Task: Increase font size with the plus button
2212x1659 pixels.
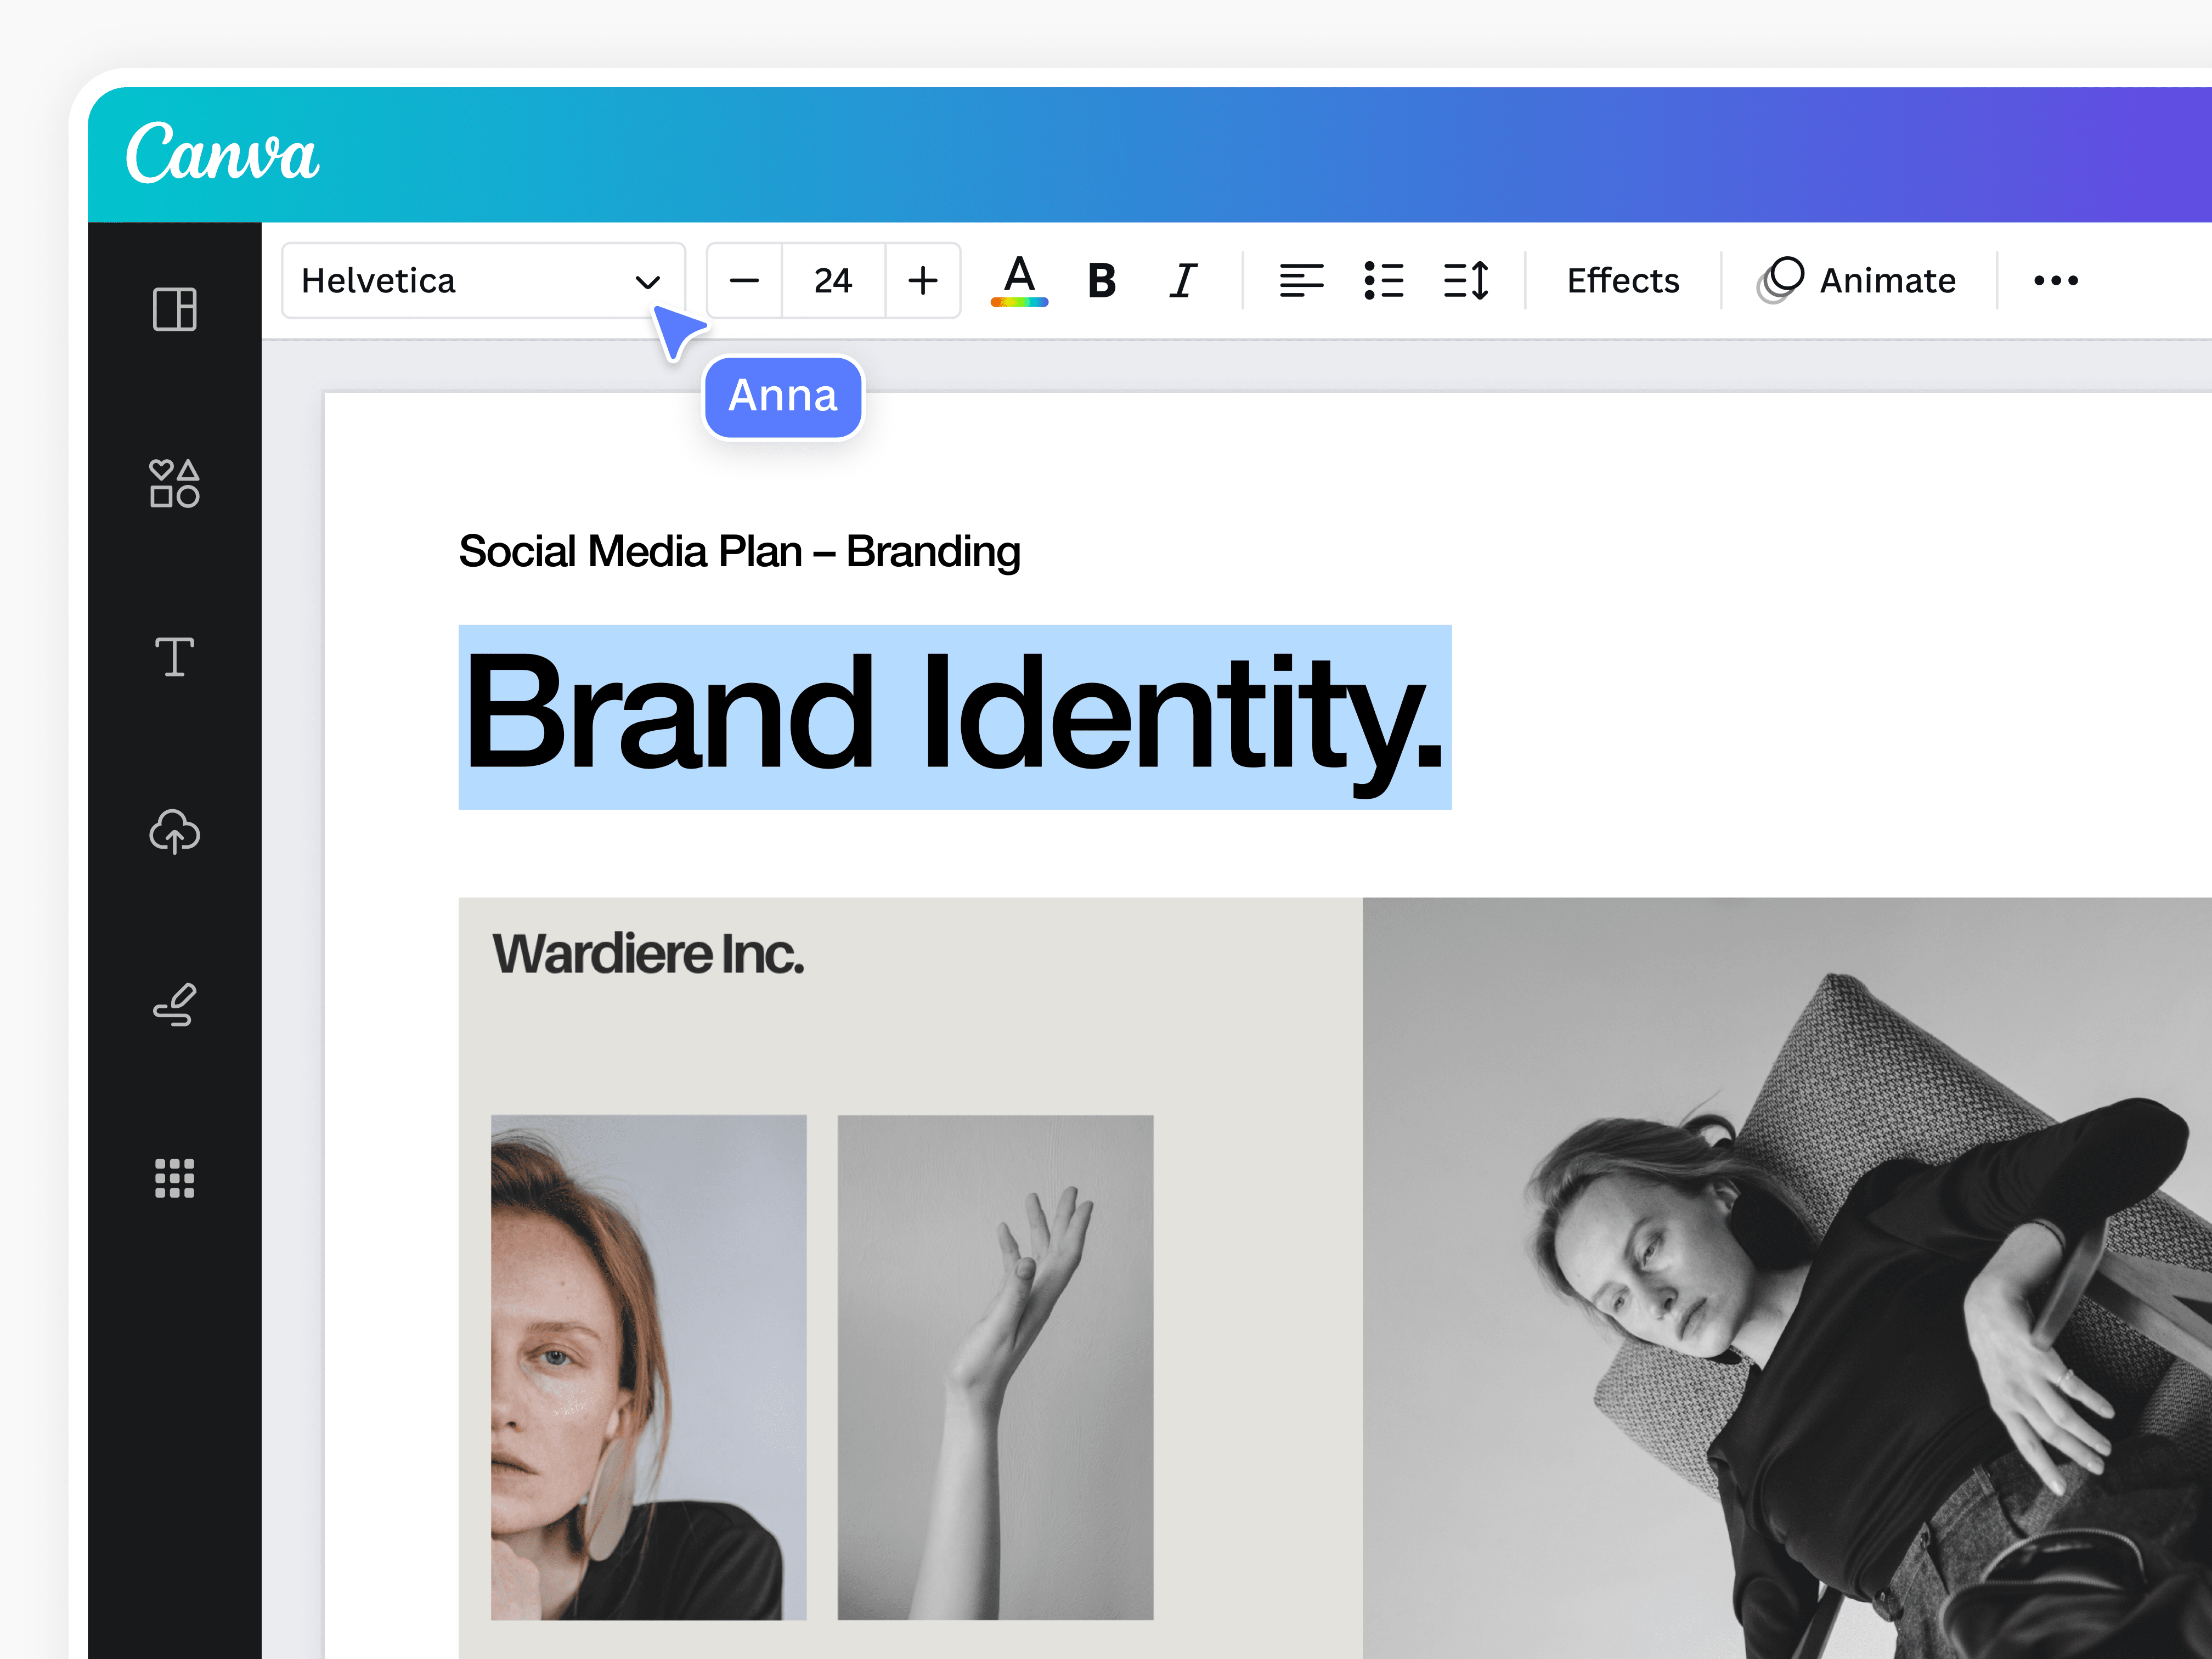Action: click(x=922, y=281)
